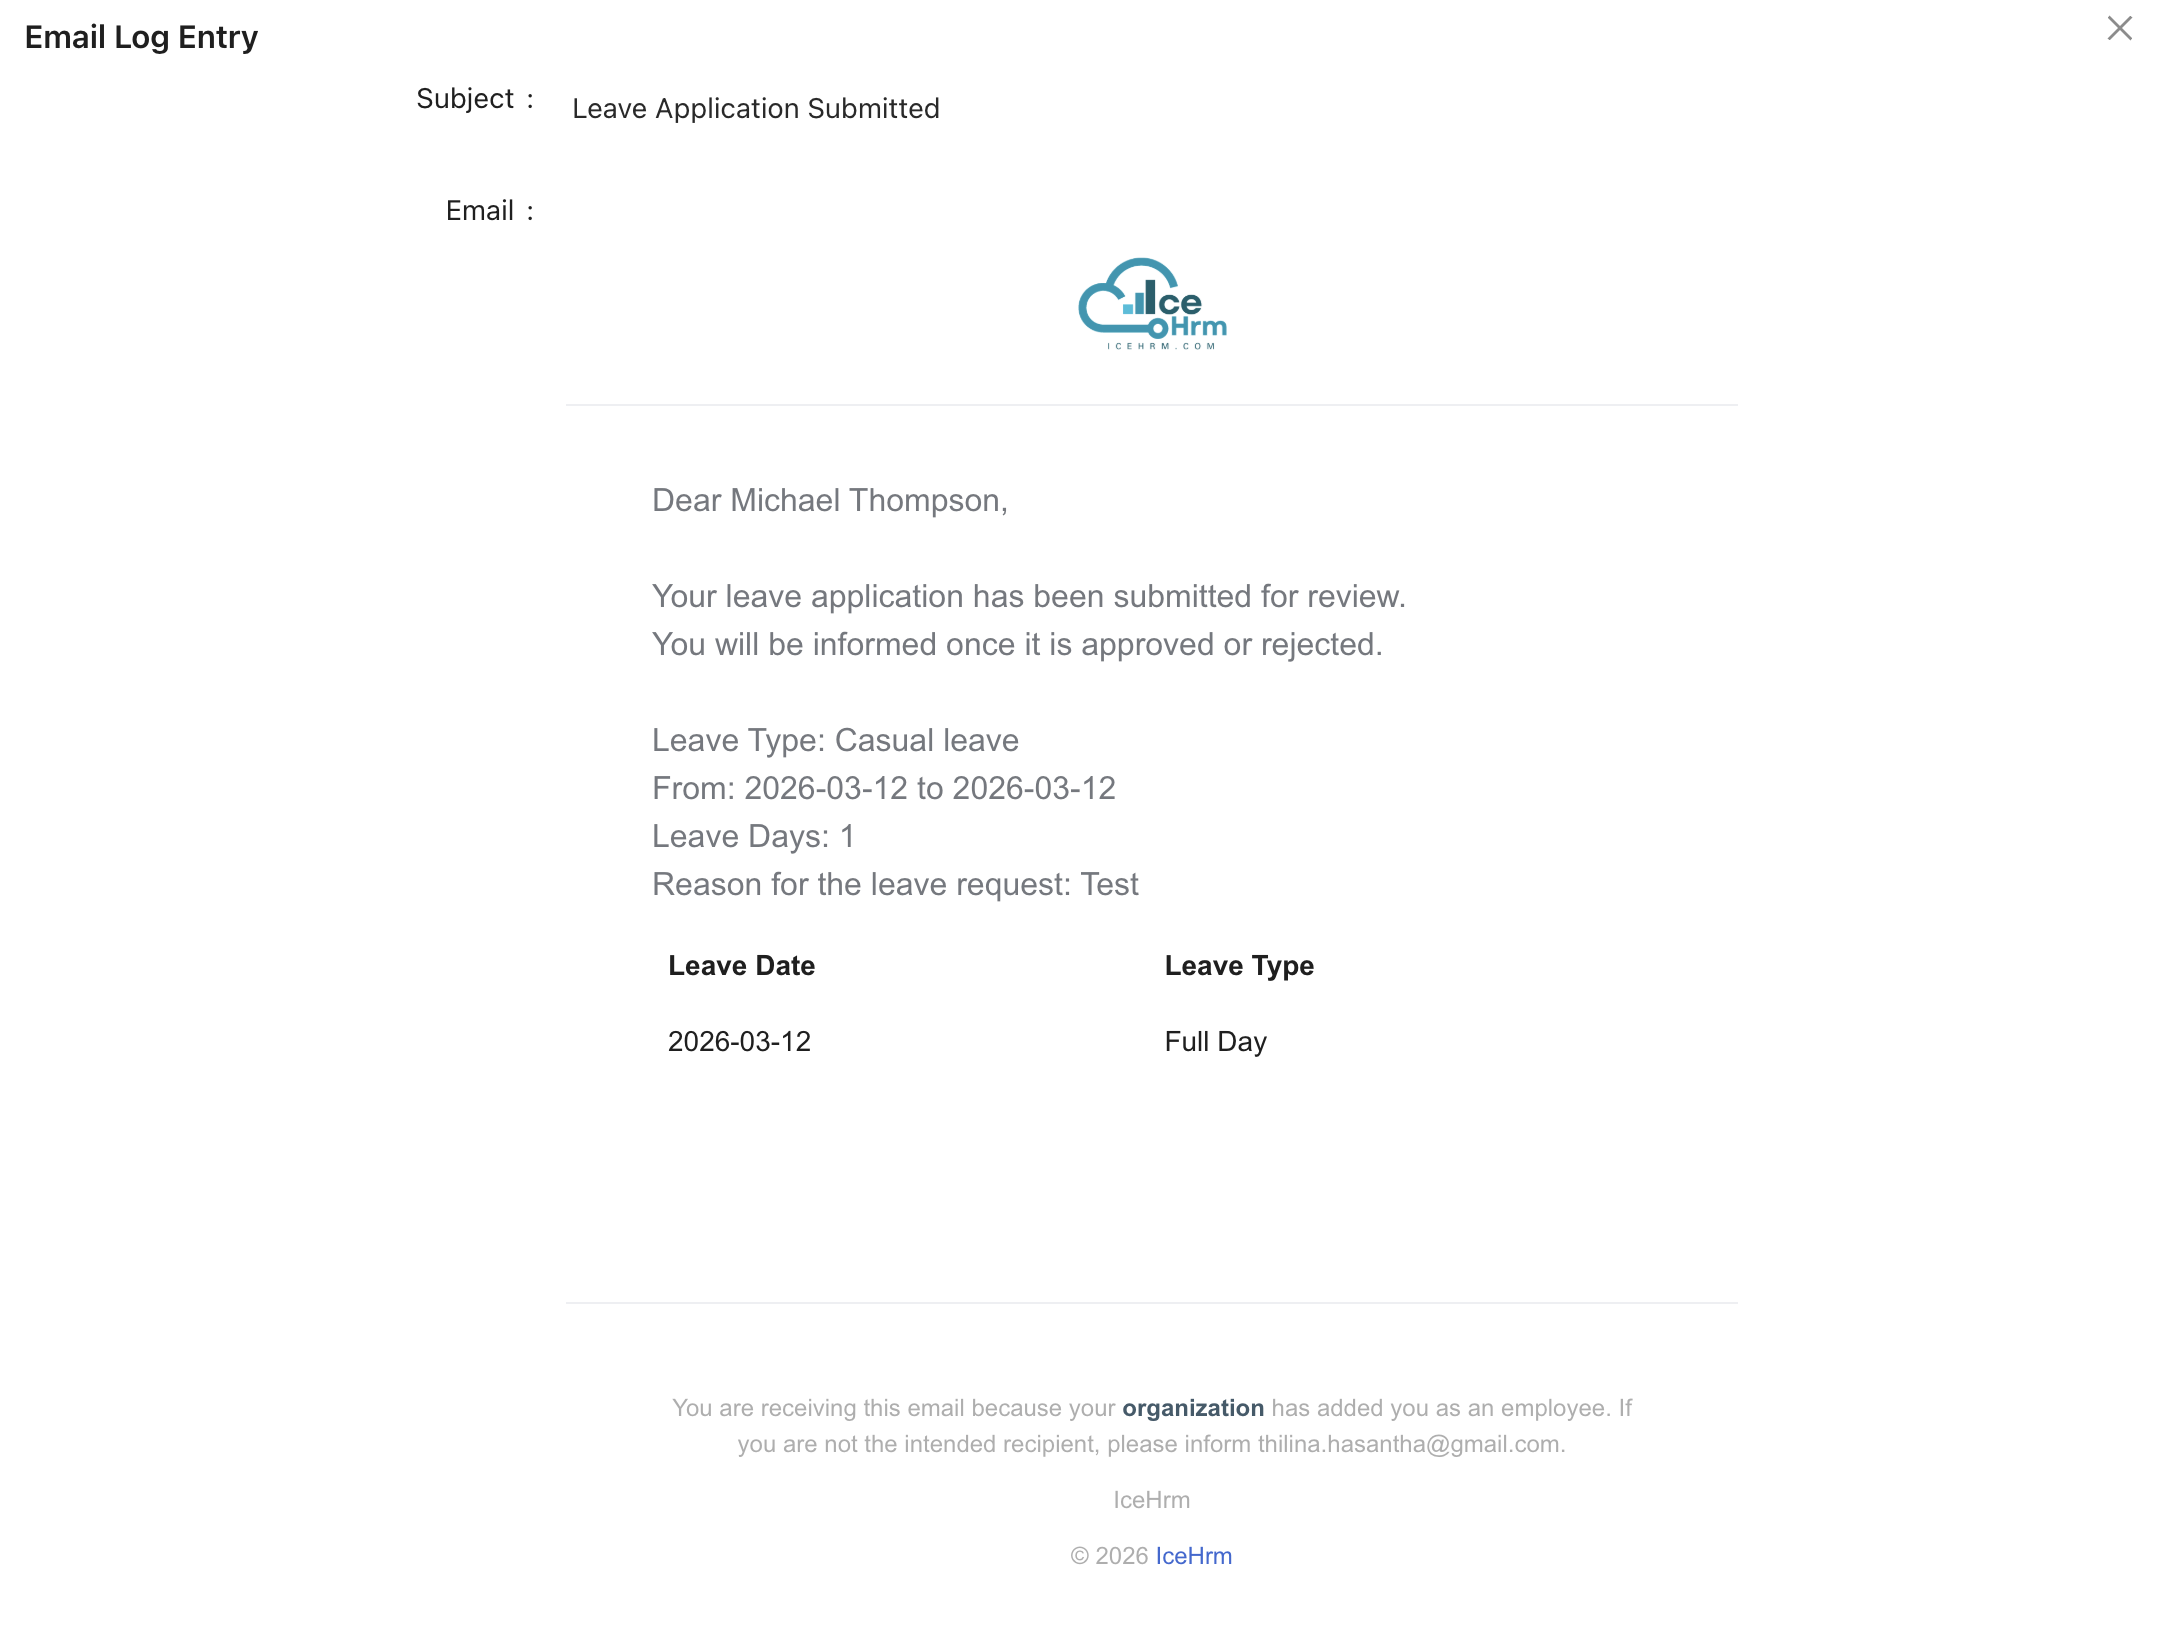Select the Casual leave text line
Image resolution: width=2164 pixels, height=1636 pixels.
(834, 740)
